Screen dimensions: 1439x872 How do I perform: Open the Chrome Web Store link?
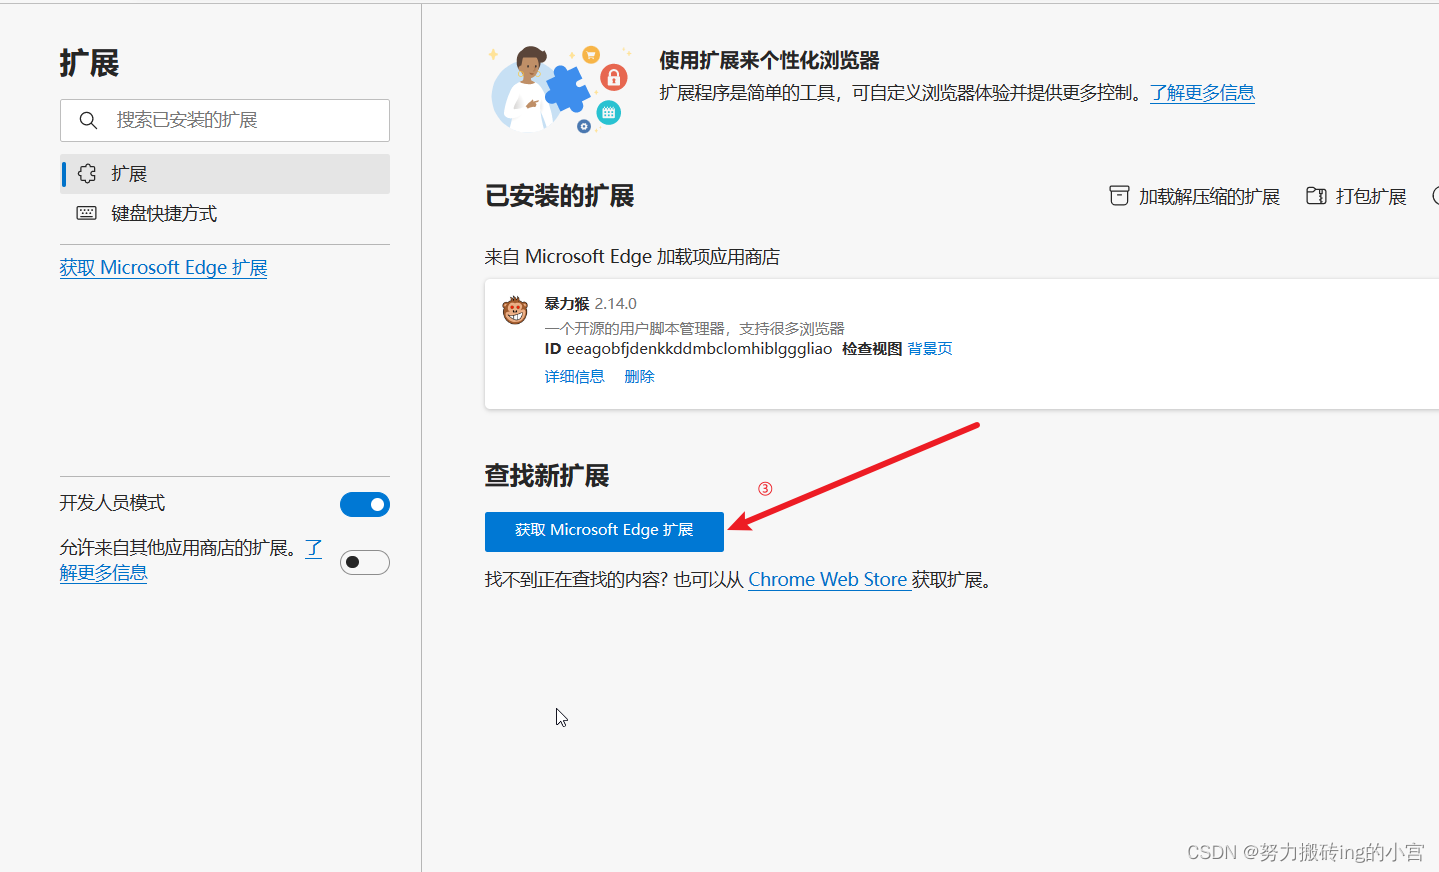coord(828,580)
